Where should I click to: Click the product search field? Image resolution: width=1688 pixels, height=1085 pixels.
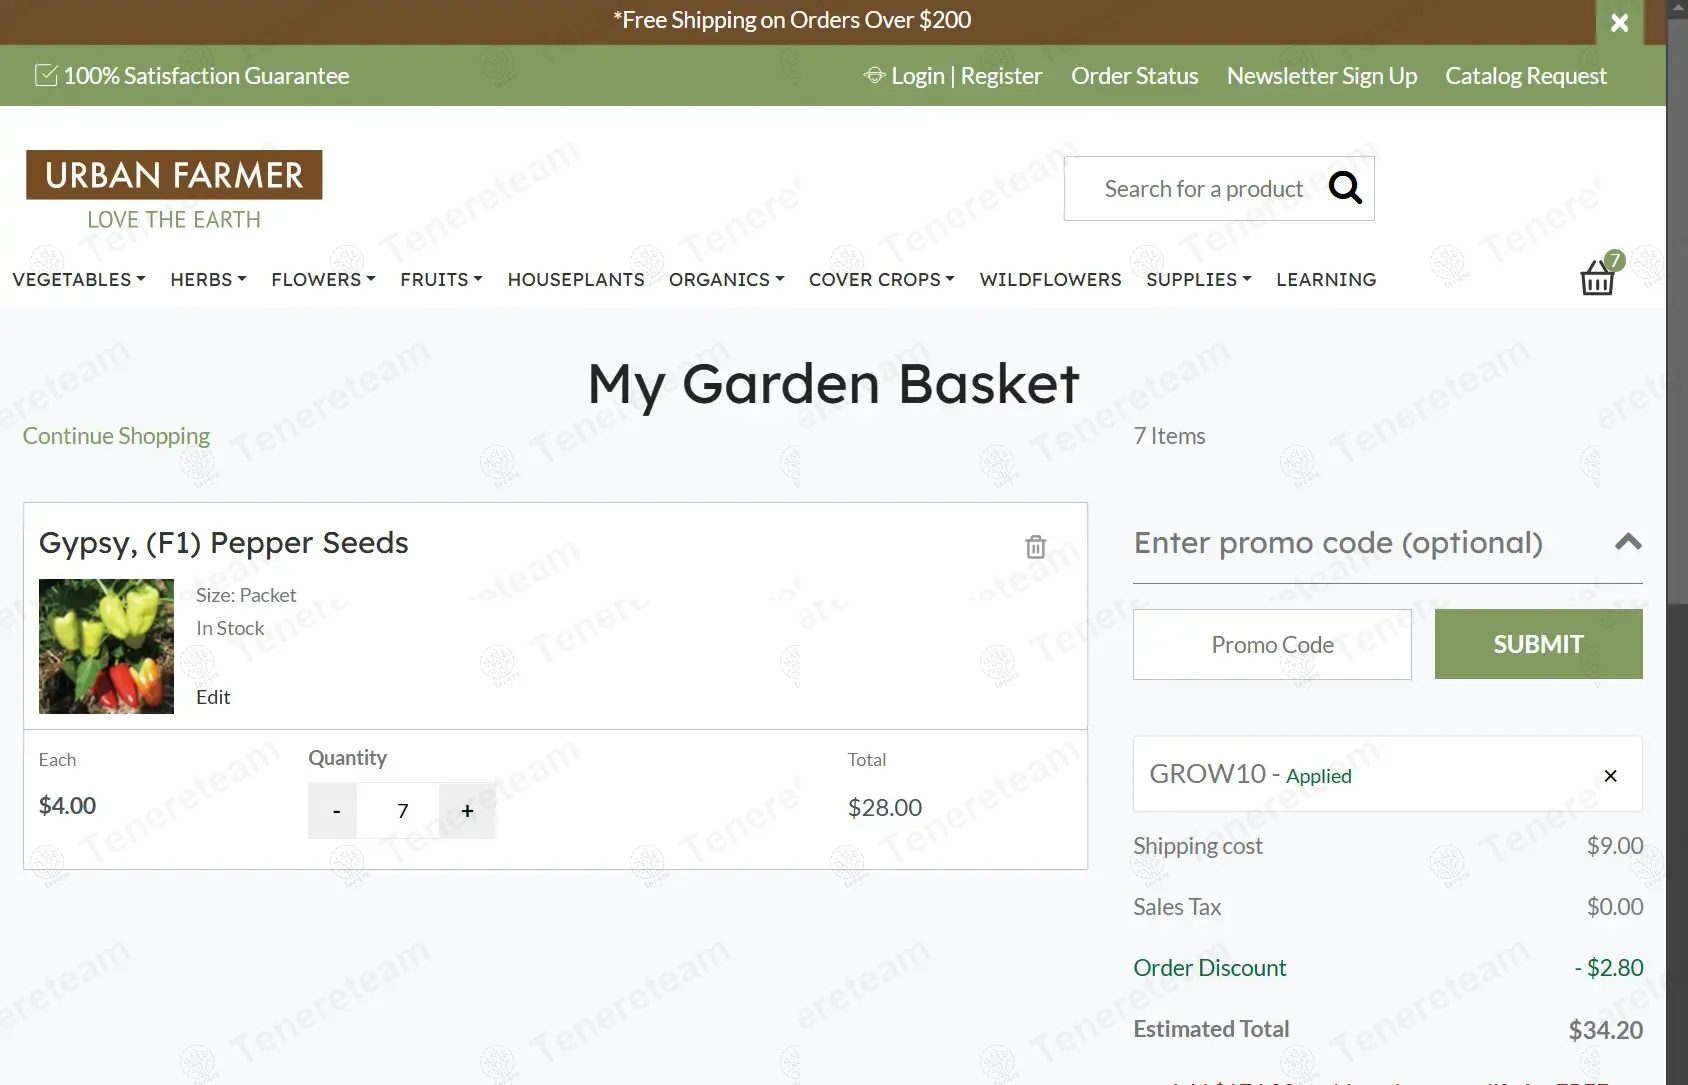pos(1200,189)
